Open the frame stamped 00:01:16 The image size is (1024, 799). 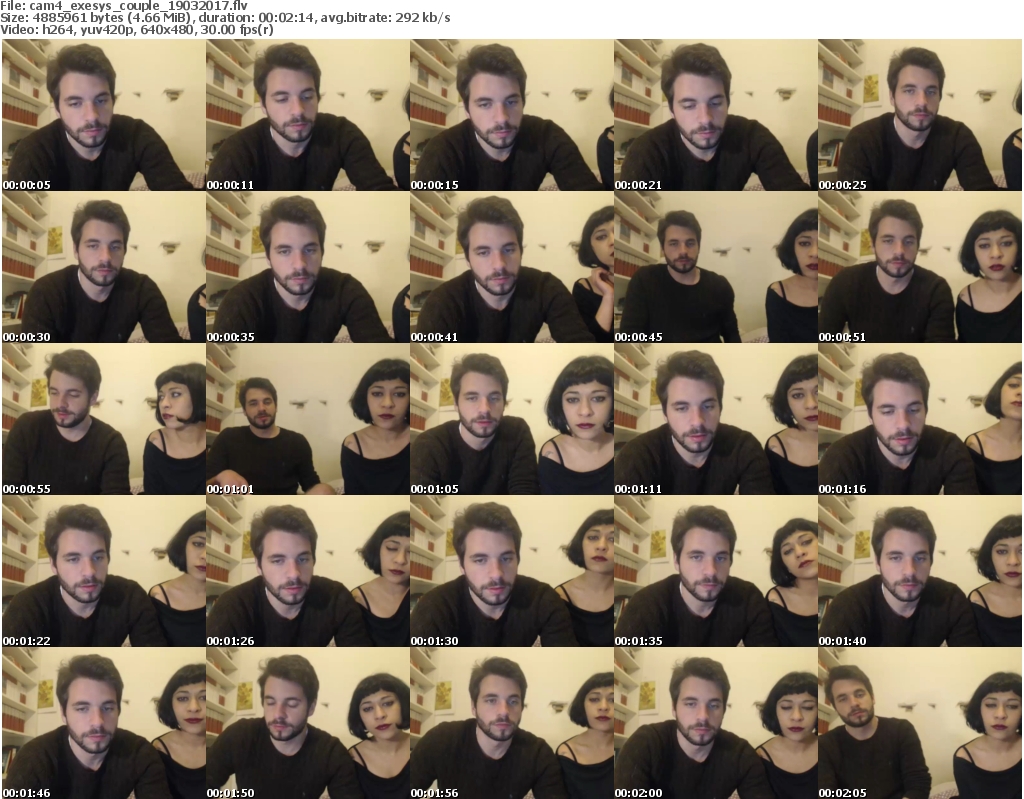pyautogui.click(x=920, y=419)
